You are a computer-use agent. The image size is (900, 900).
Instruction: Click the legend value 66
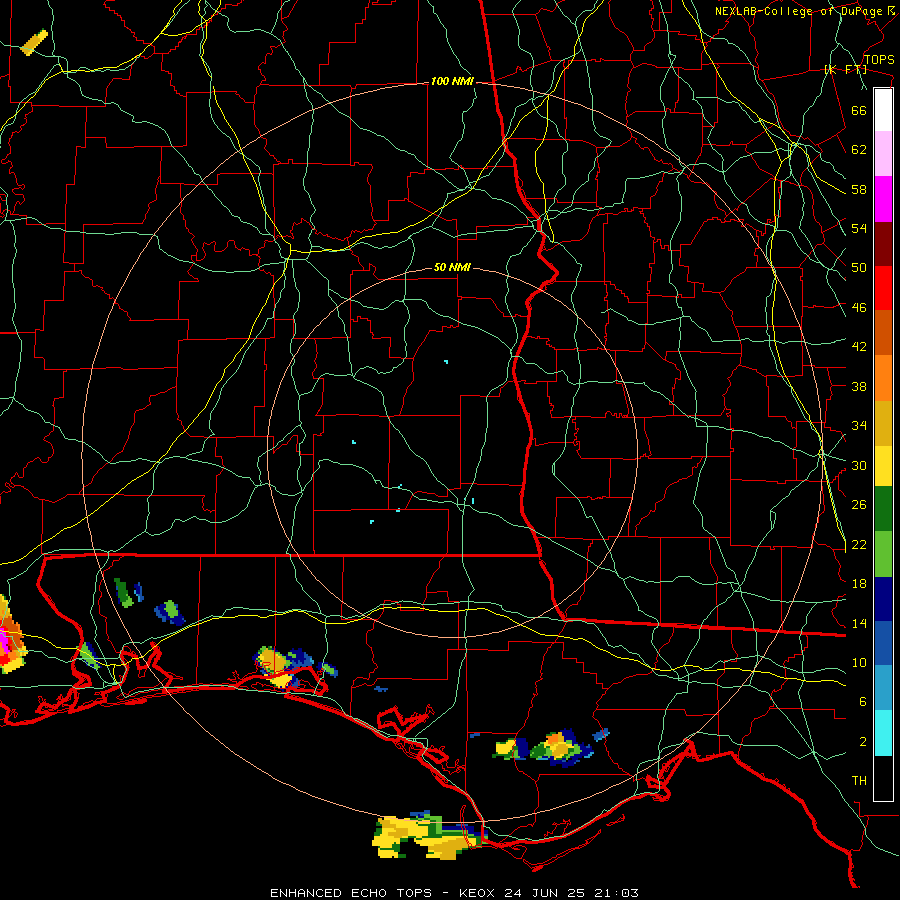pyautogui.click(x=859, y=110)
